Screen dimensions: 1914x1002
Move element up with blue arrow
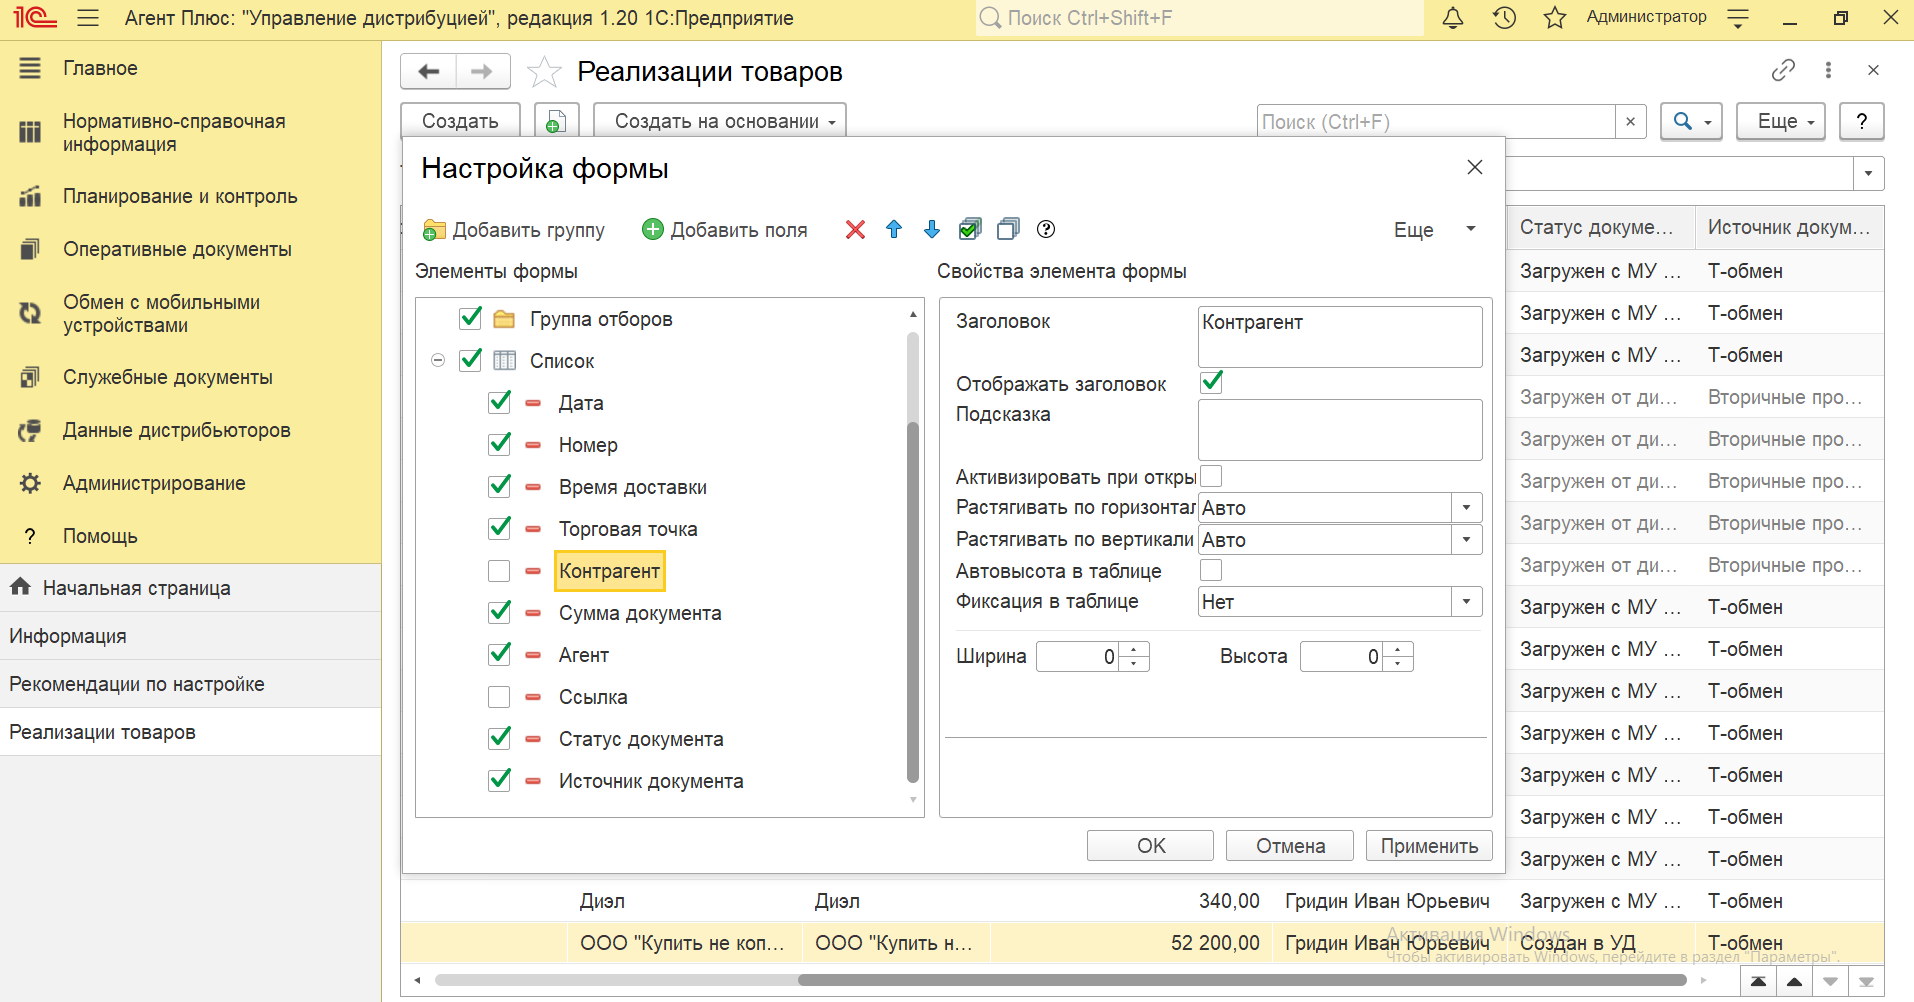click(894, 230)
